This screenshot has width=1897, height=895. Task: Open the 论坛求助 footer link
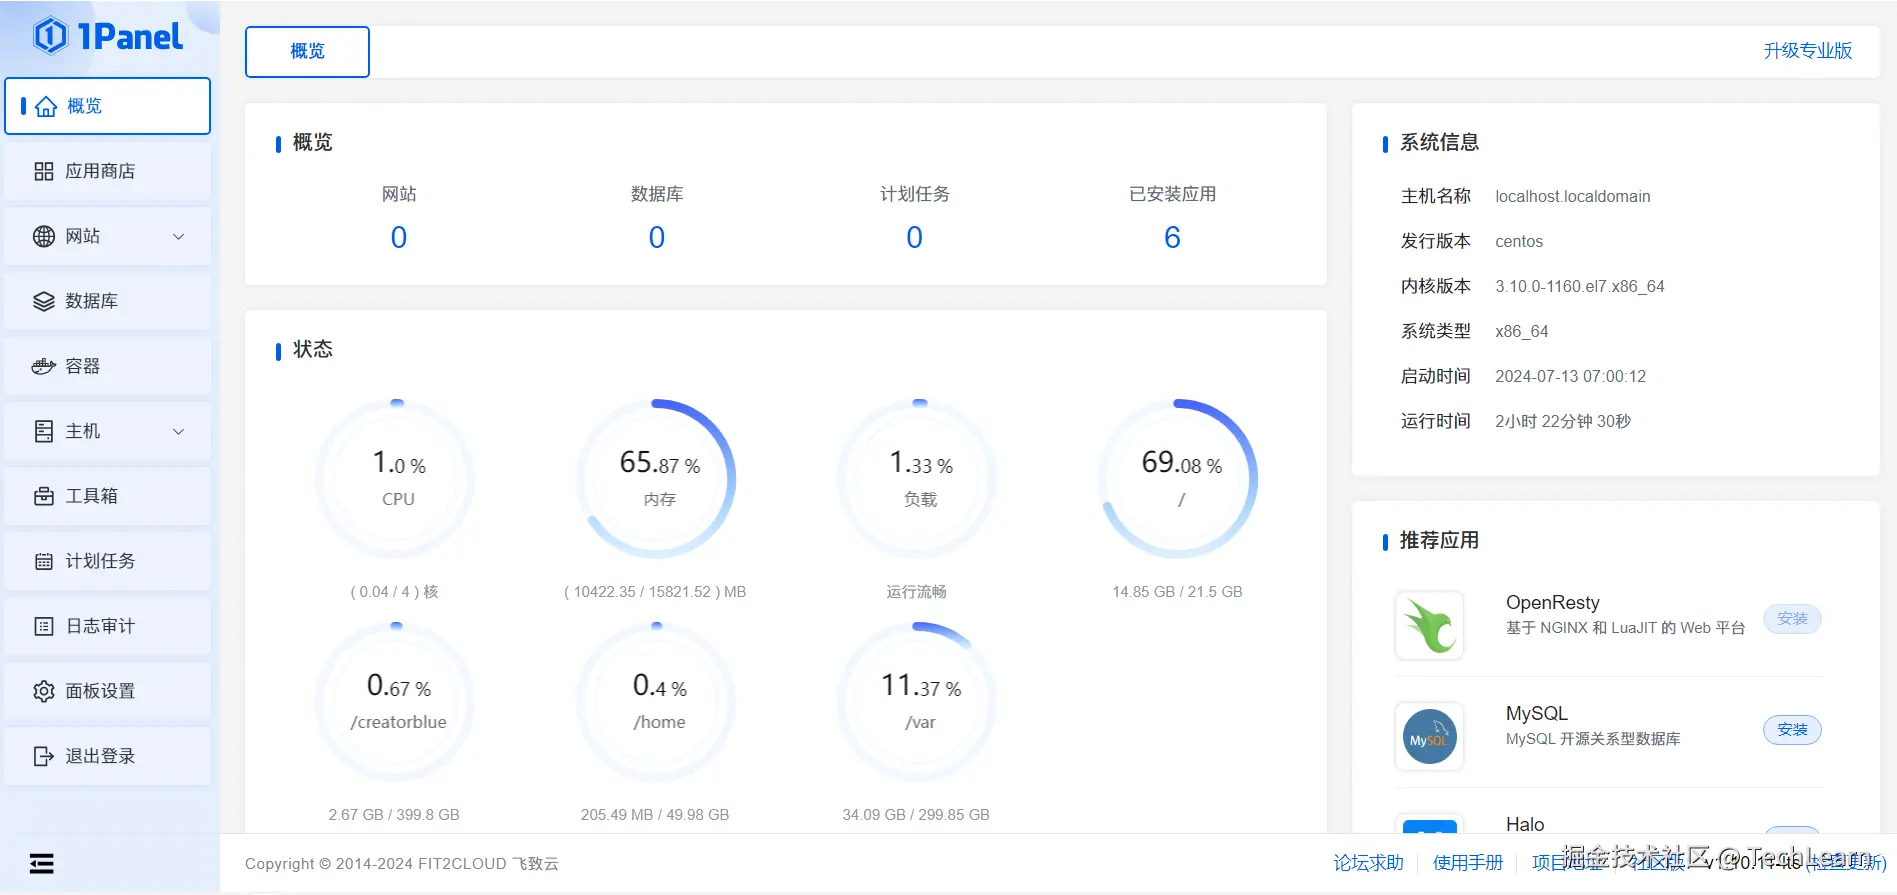point(1368,863)
